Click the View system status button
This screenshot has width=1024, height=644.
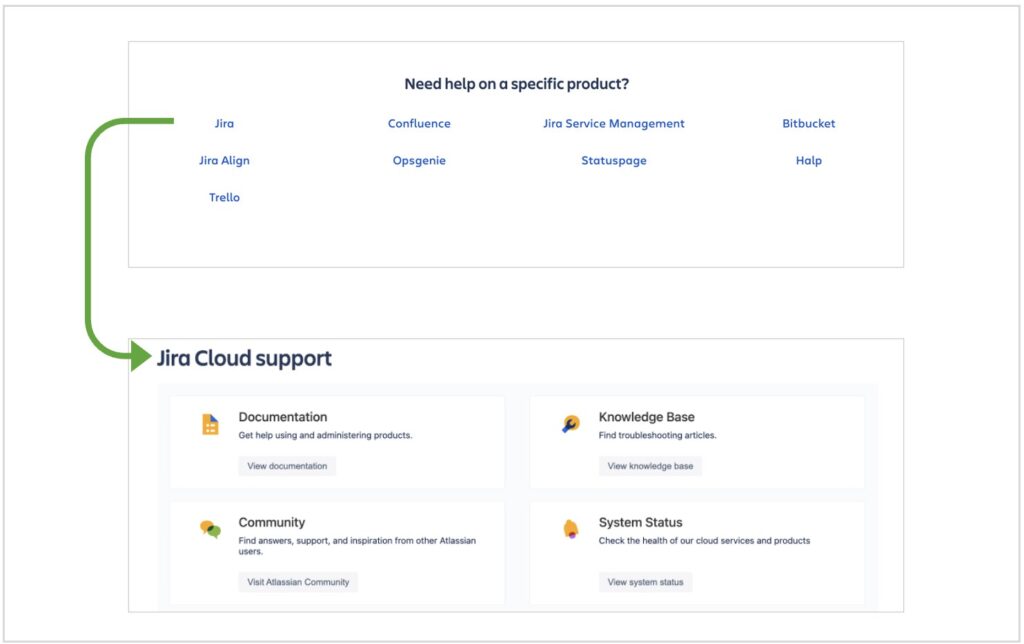645,582
